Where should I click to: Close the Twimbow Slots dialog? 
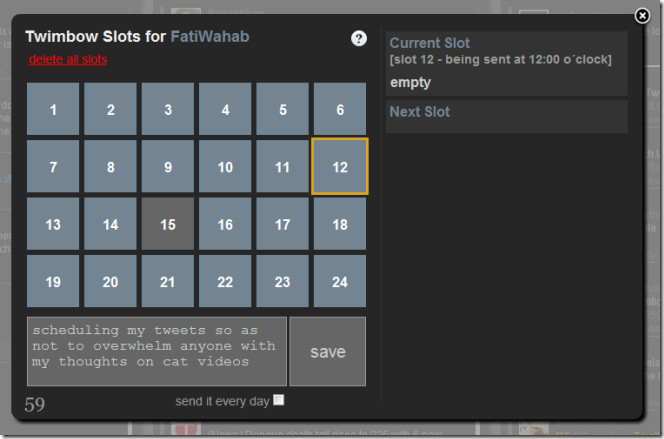642,16
